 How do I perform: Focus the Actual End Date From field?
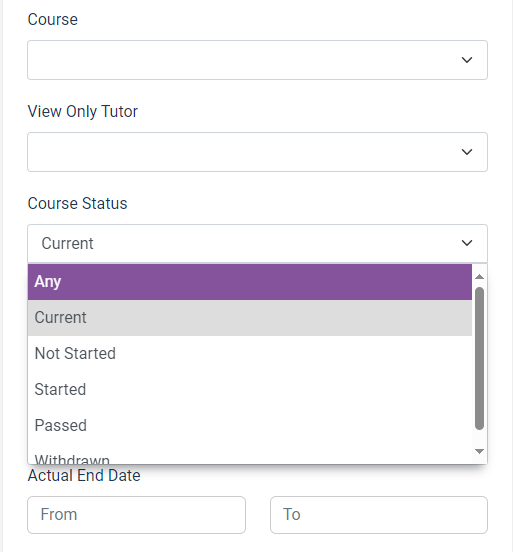coord(136,515)
